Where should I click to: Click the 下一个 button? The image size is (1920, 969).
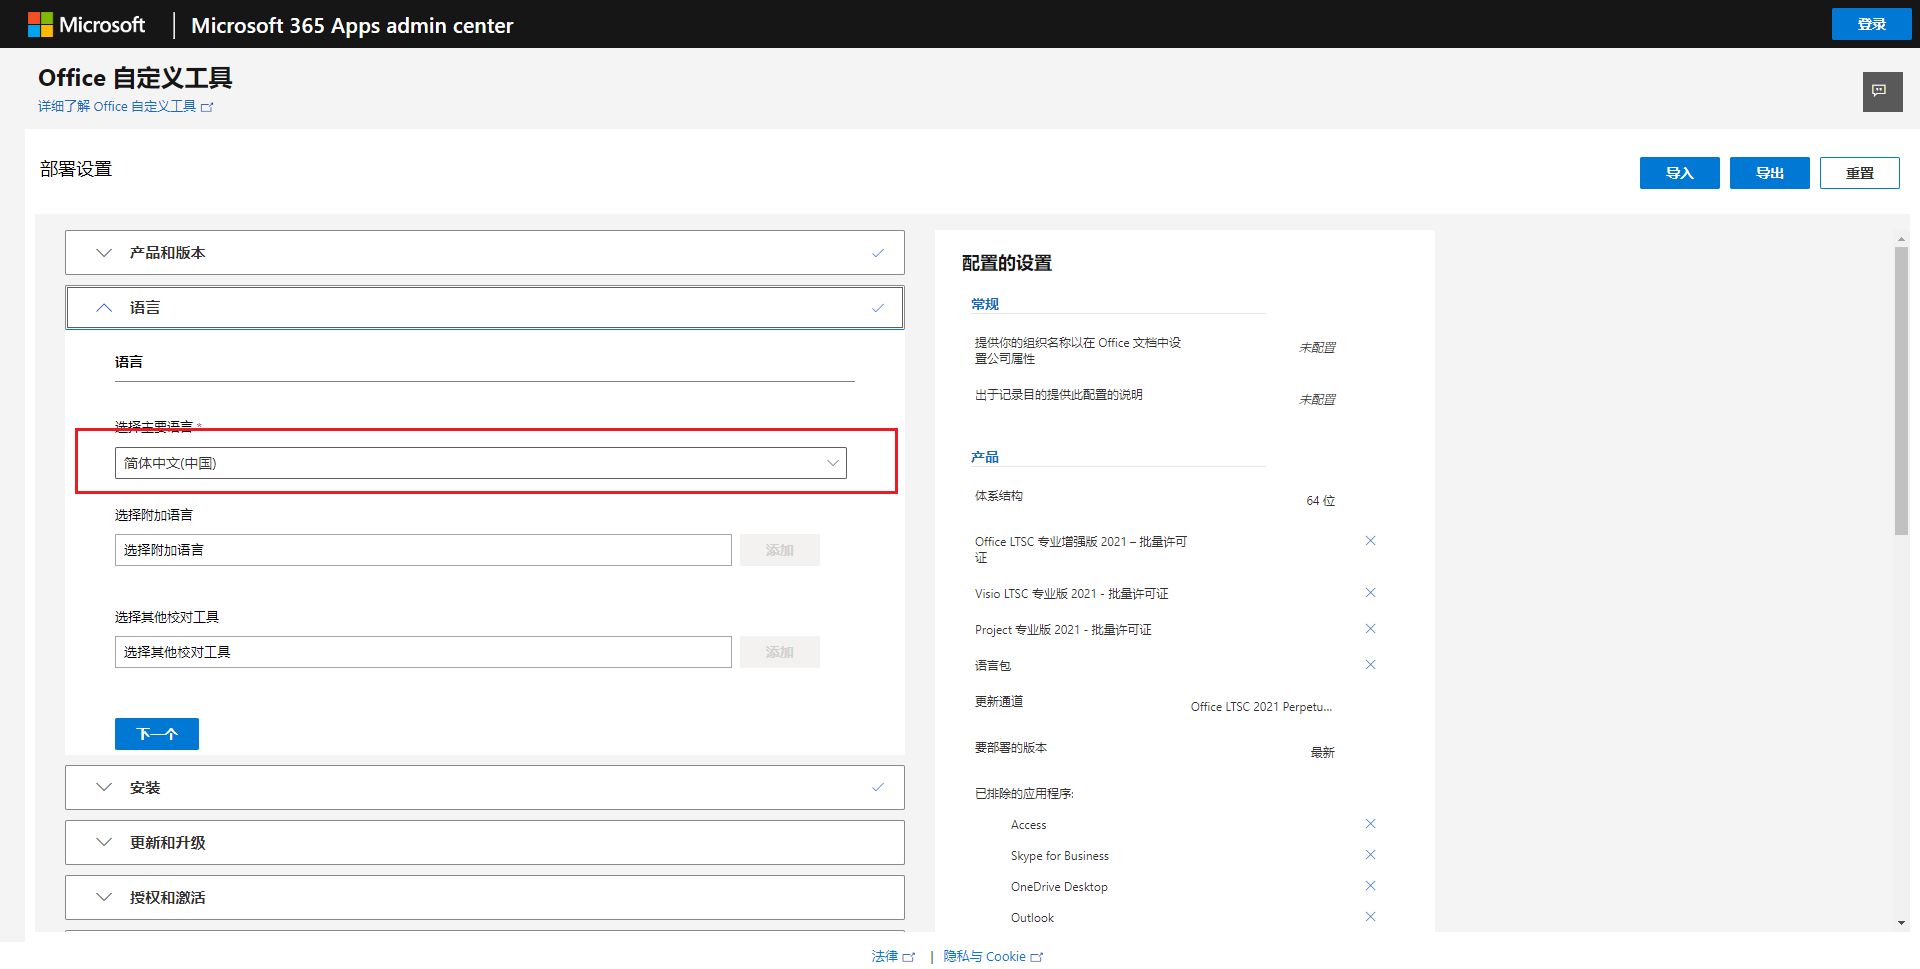(157, 734)
